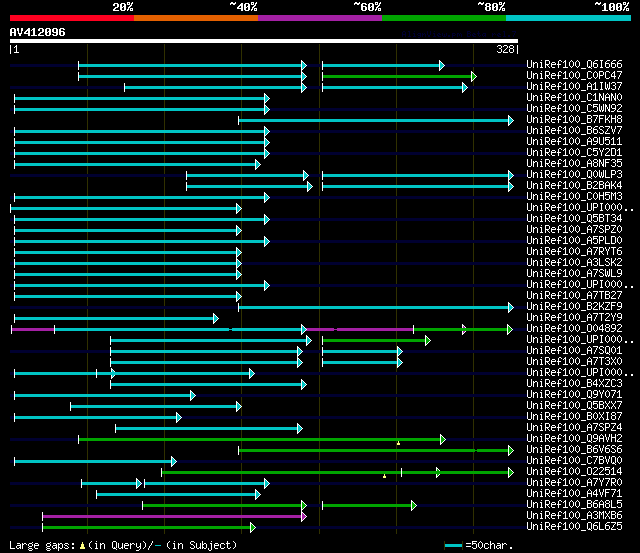Select the green alignment bar in Q9AVH2 row

coord(262,440)
